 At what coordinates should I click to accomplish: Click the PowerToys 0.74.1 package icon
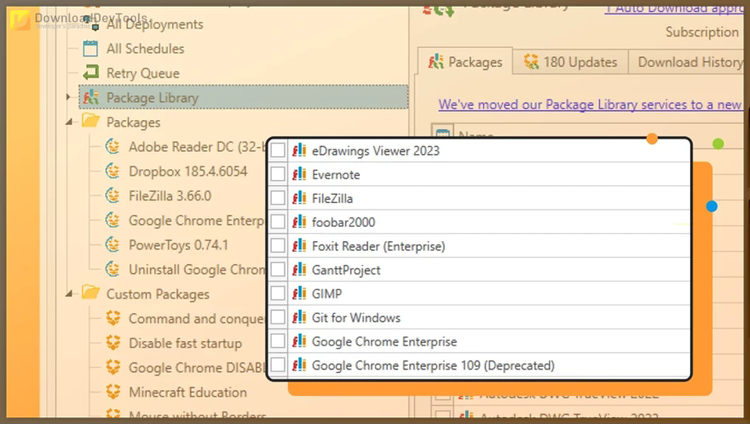click(x=113, y=245)
